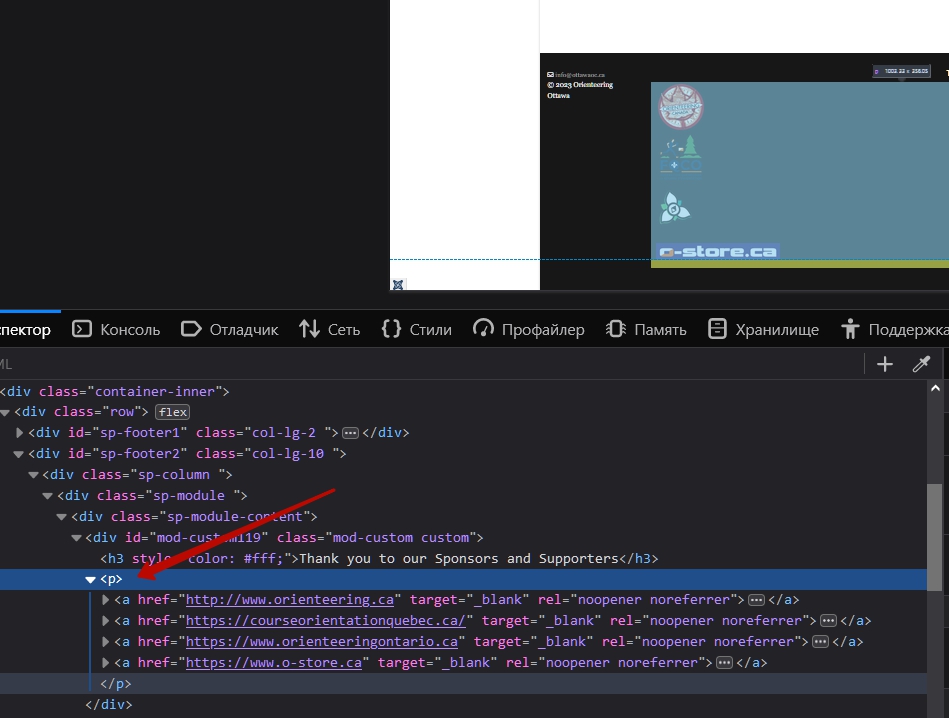Click the Хранилище storage icon
949x718 pixels.
[x=716, y=329]
